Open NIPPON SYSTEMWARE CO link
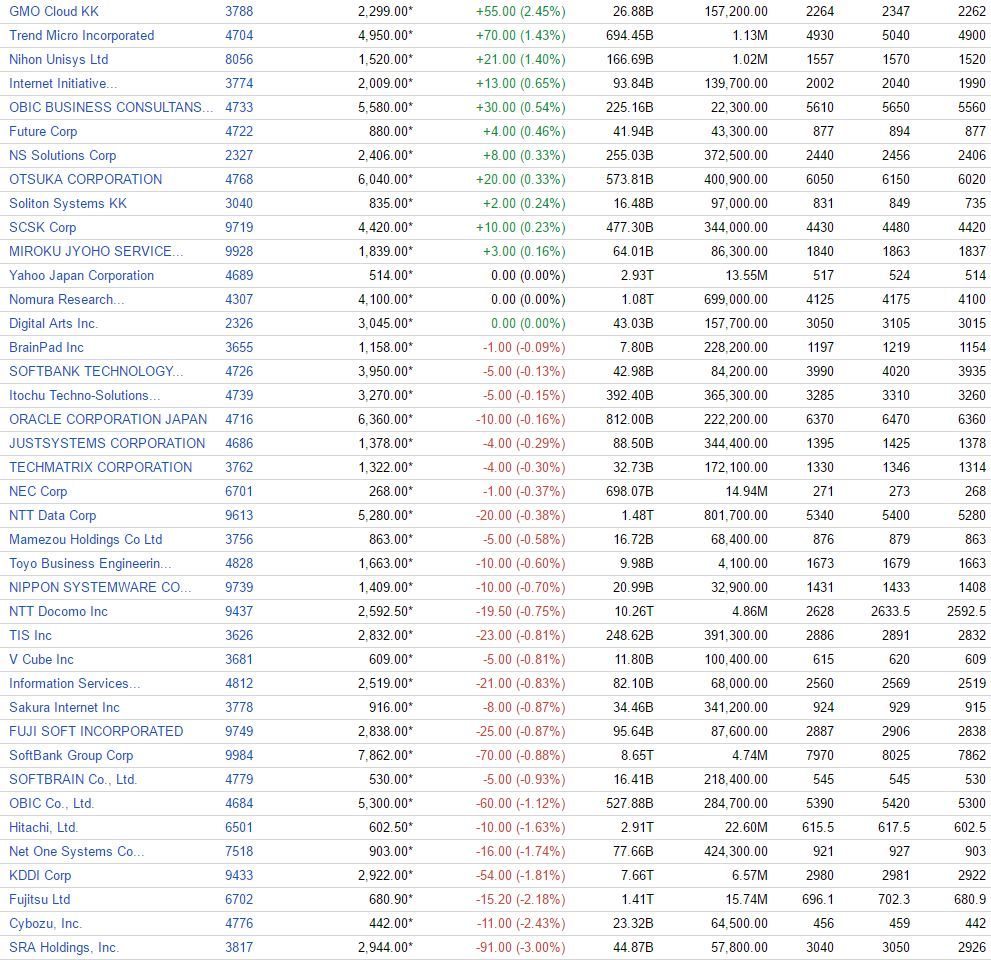Viewport: 991px width, 960px height. [x=100, y=588]
